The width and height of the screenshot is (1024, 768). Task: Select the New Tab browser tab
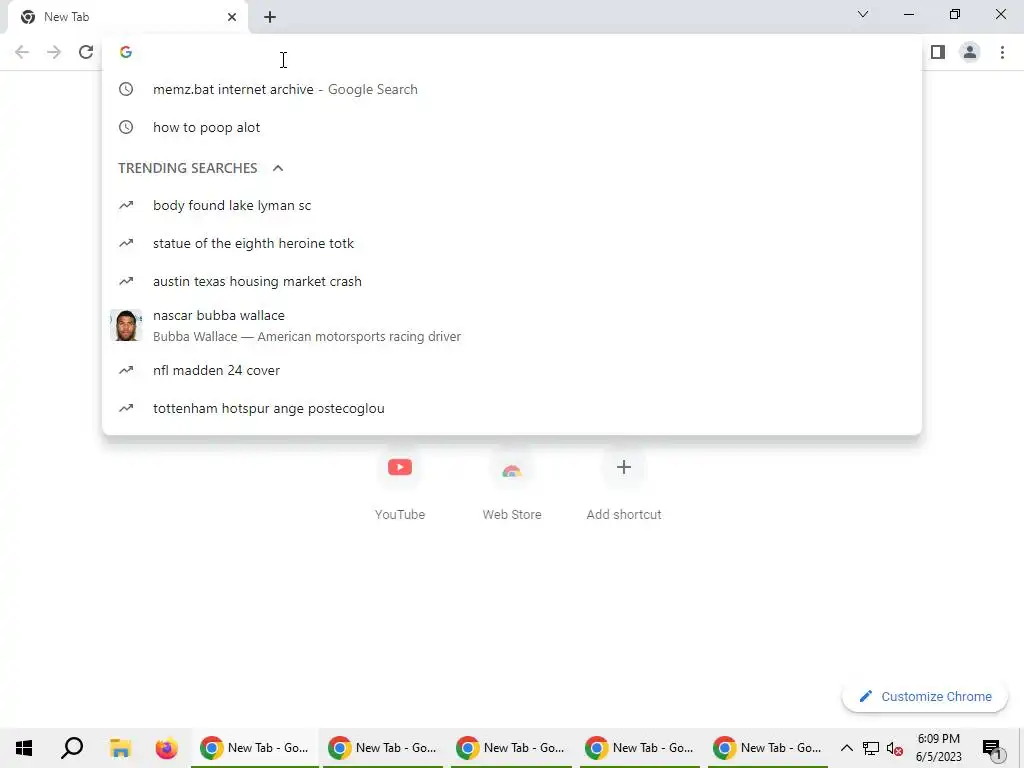pyautogui.click(x=127, y=17)
